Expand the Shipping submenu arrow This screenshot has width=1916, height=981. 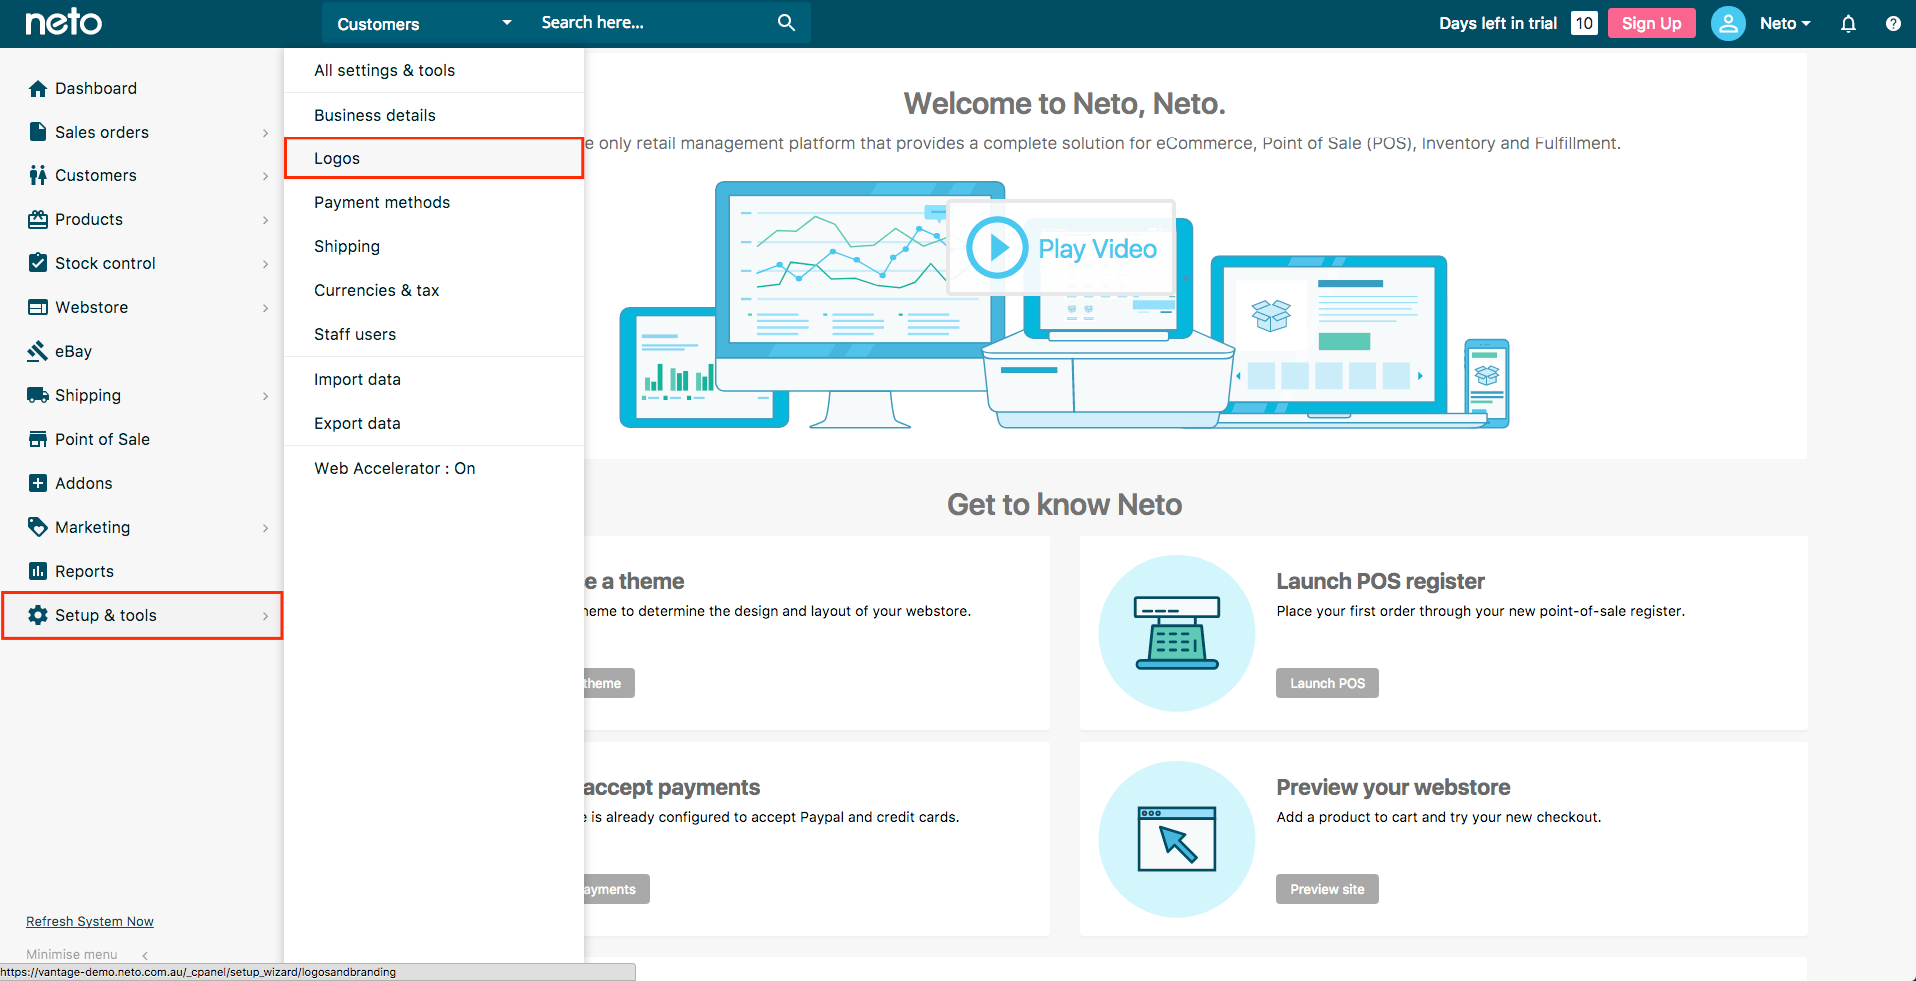point(265,396)
